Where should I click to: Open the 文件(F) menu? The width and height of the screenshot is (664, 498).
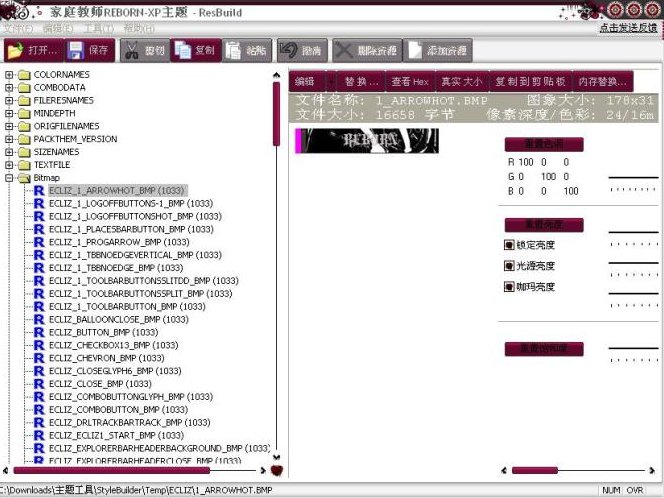[x=18, y=29]
